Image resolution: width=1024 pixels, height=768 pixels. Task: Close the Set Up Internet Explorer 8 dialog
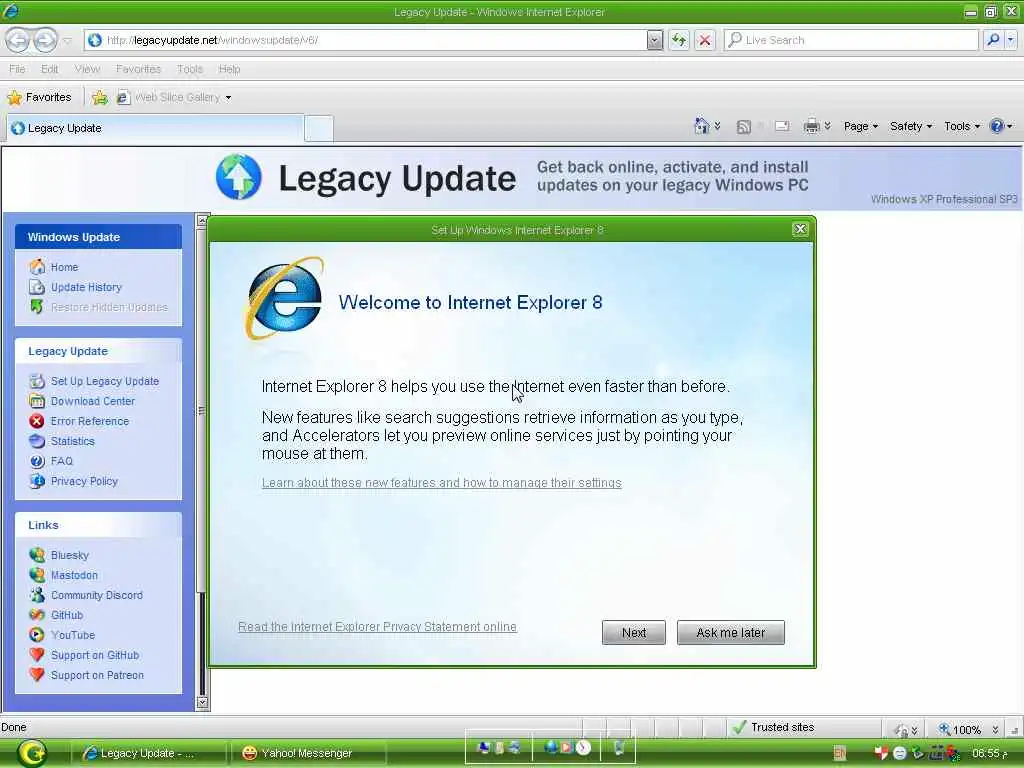[x=800, y=229]
